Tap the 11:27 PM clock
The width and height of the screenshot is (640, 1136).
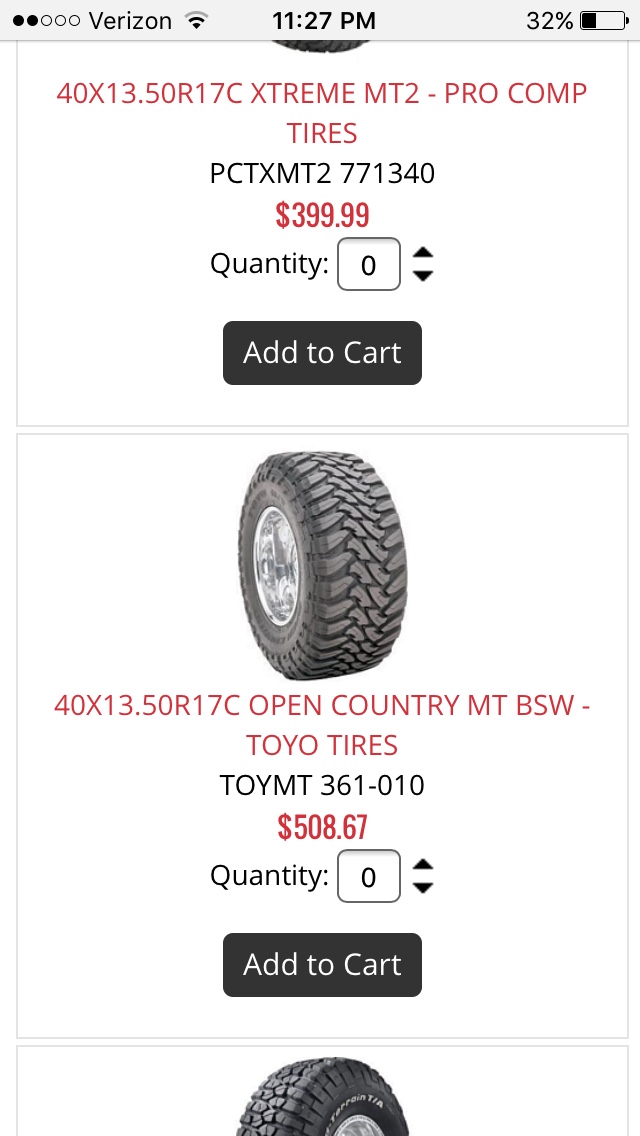point(323,20)
